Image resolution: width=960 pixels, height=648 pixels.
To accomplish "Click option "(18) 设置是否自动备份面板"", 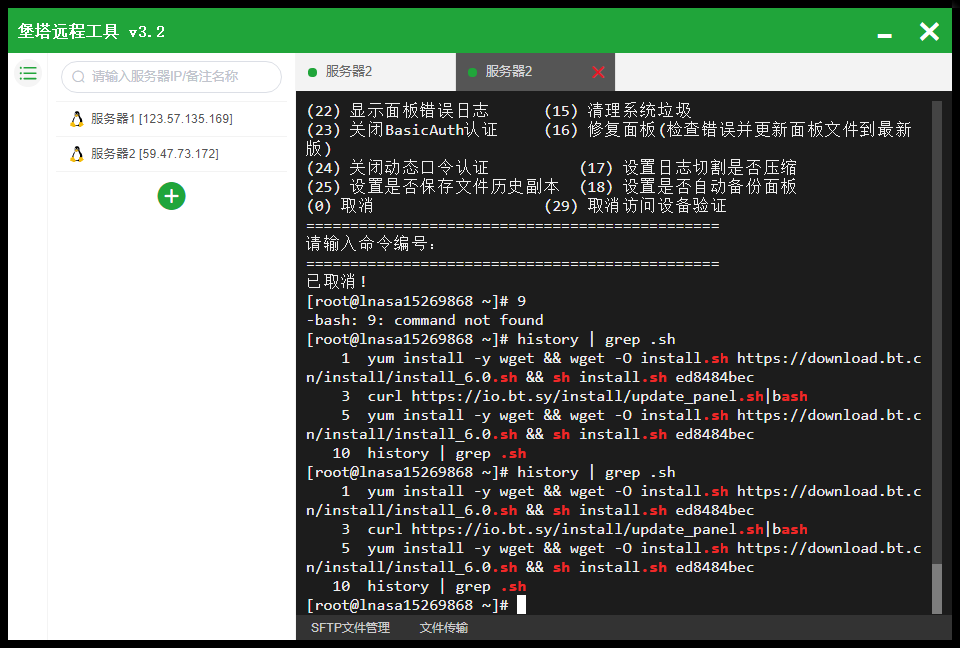I will [x=688, y=187].
